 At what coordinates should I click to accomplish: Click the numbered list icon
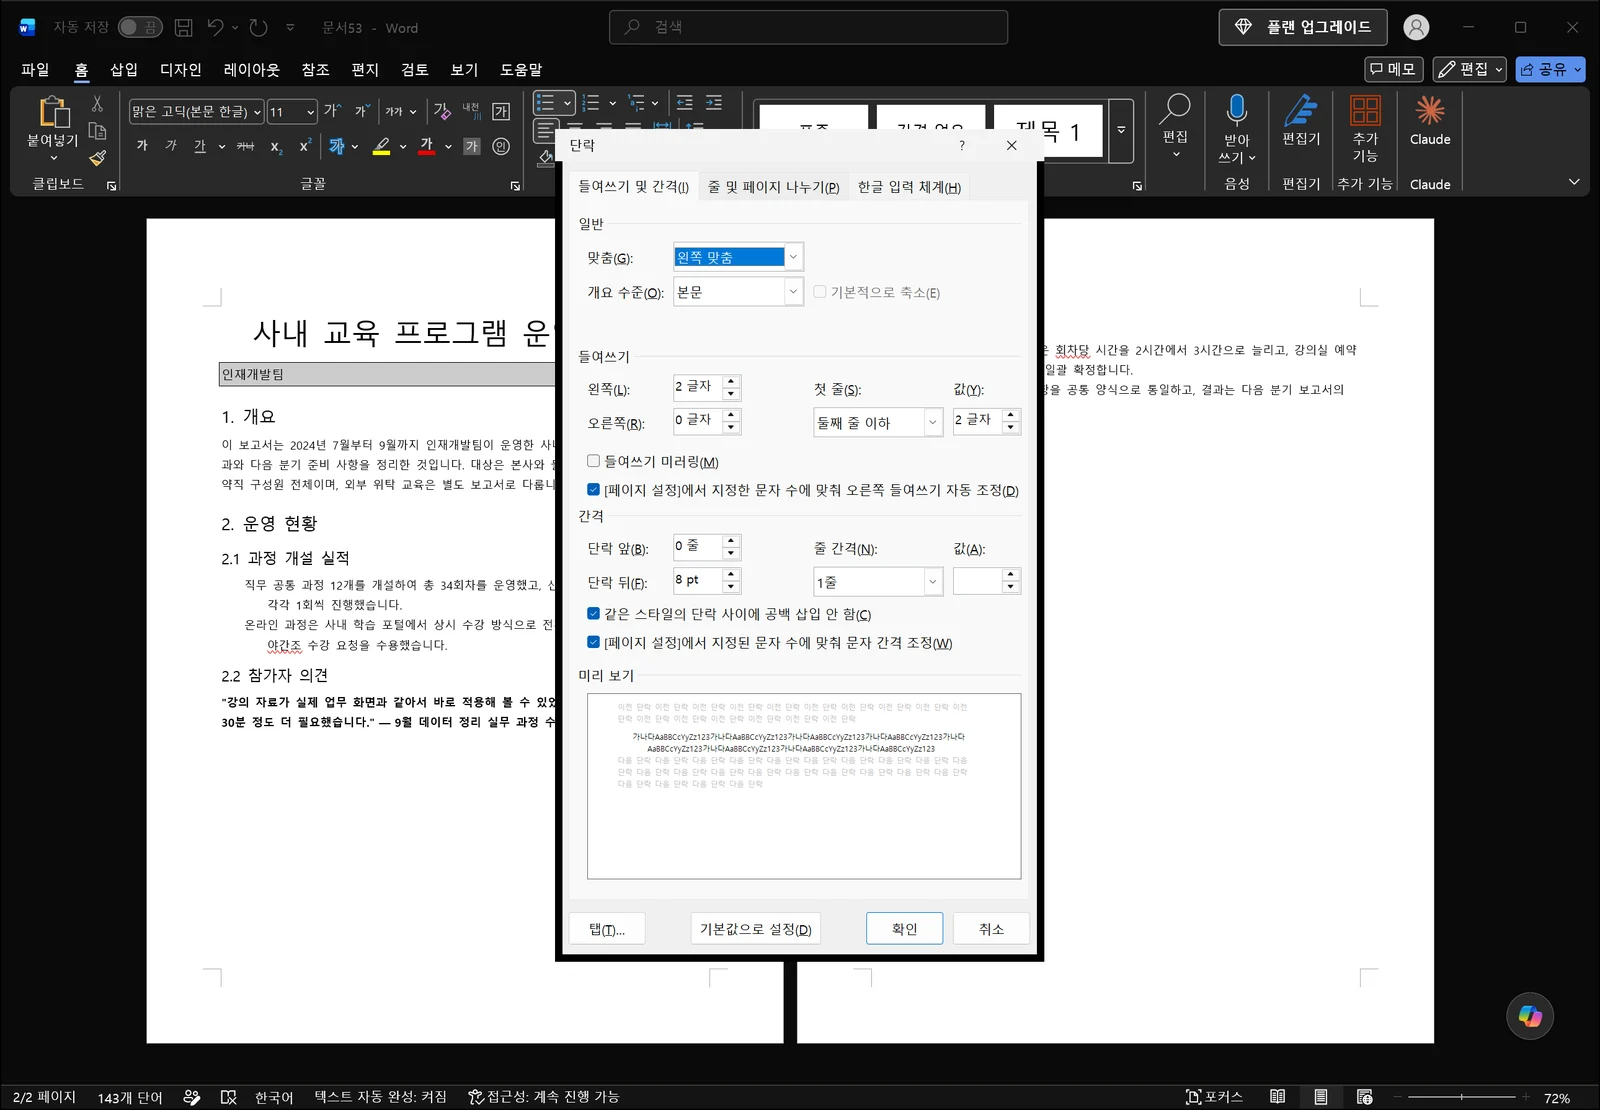[591, 102]
